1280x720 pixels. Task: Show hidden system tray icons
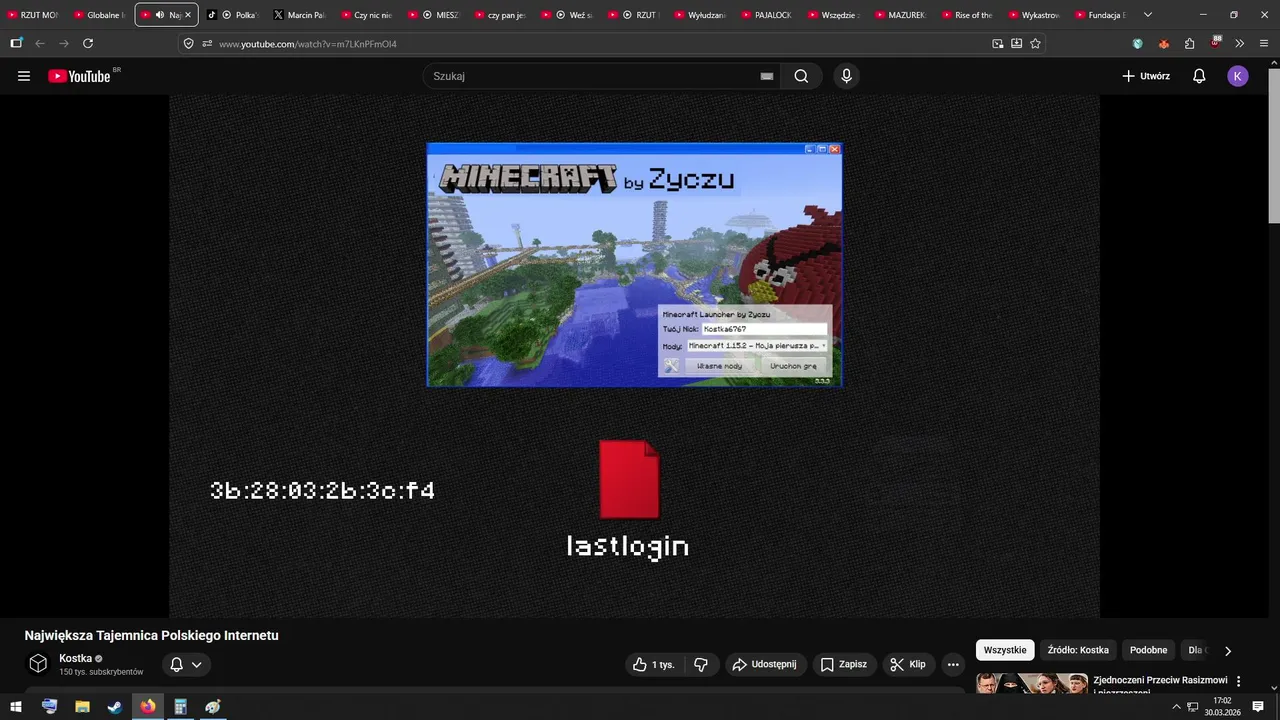pyautogui.click(x=1176, y=706)
